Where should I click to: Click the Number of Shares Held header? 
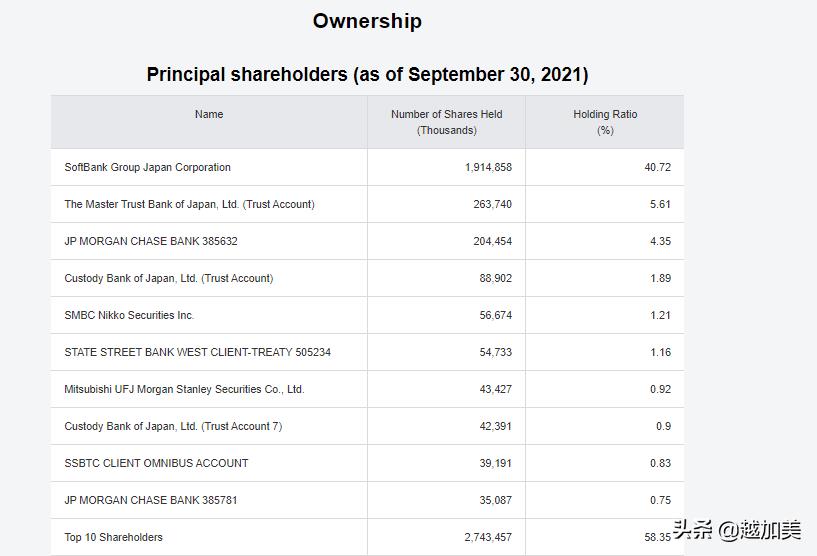coord(446,122)
